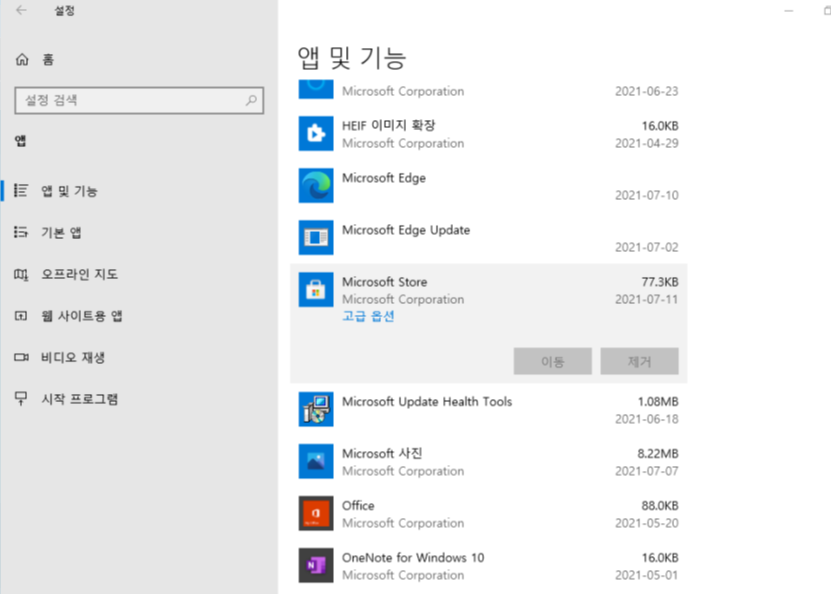Focus the 설정 검색 input field
Screen dimensions: 831x594
click(x=139, y=100)
